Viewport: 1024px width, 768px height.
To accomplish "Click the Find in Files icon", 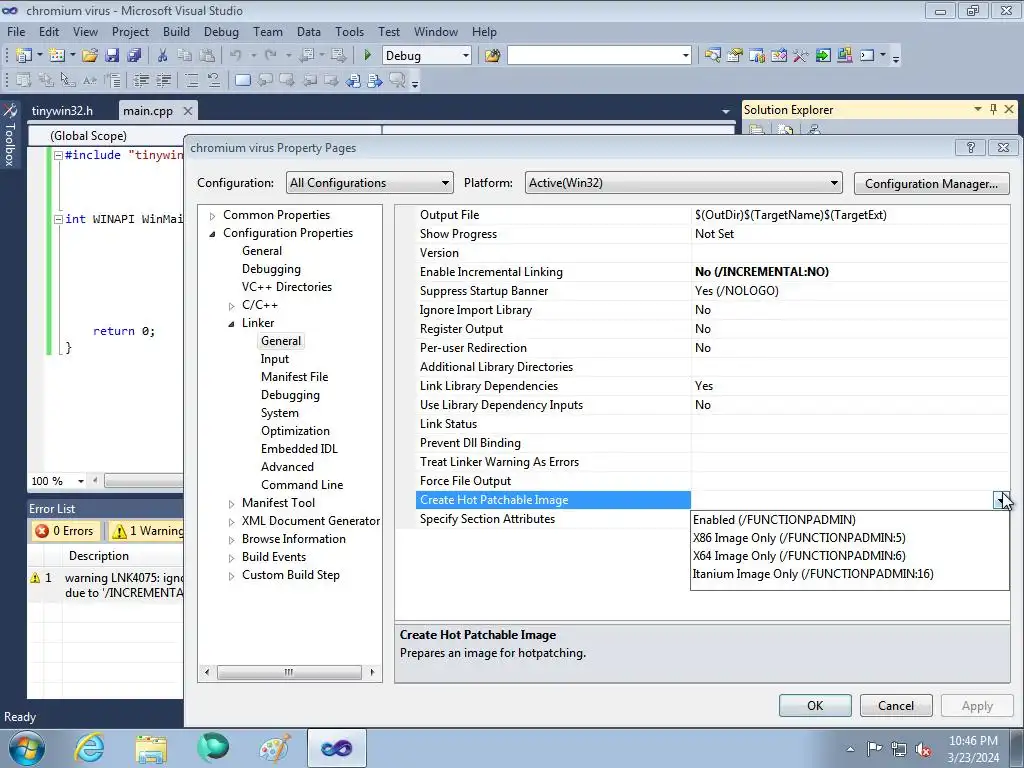I will [x=492, y=56].
